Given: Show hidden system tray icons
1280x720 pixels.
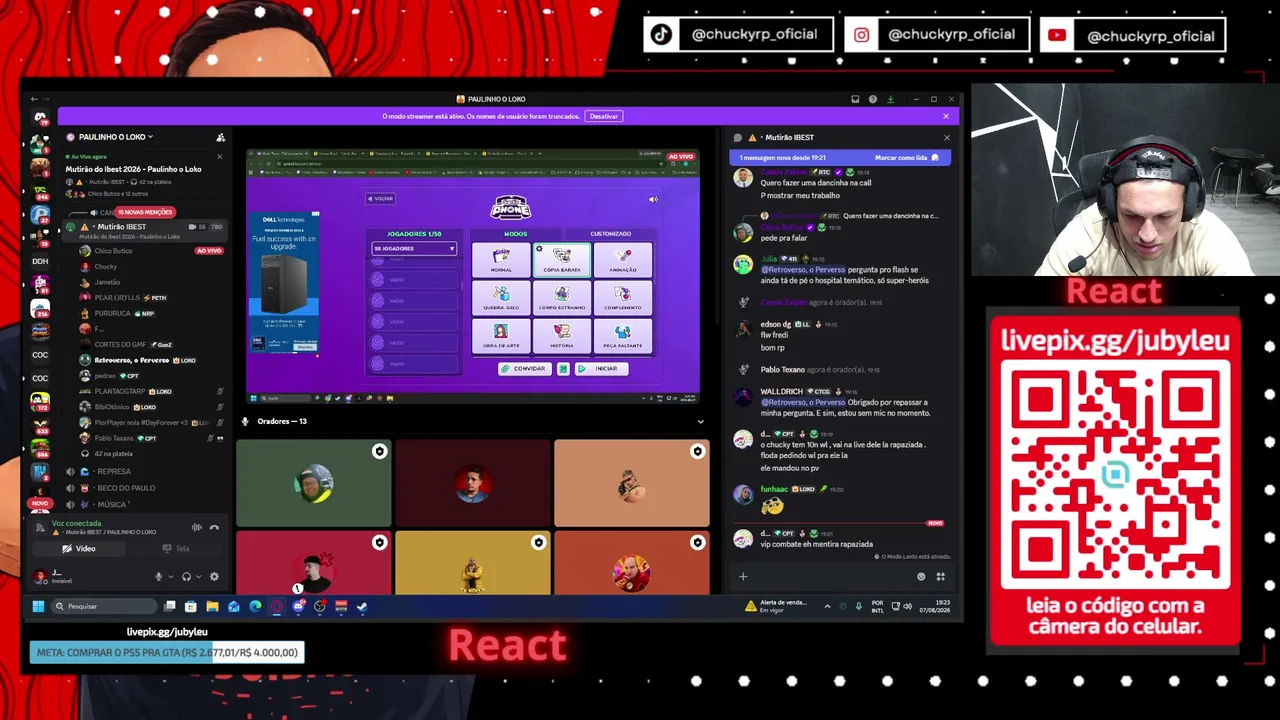Looking at the screenshot, I should (827, 606).
